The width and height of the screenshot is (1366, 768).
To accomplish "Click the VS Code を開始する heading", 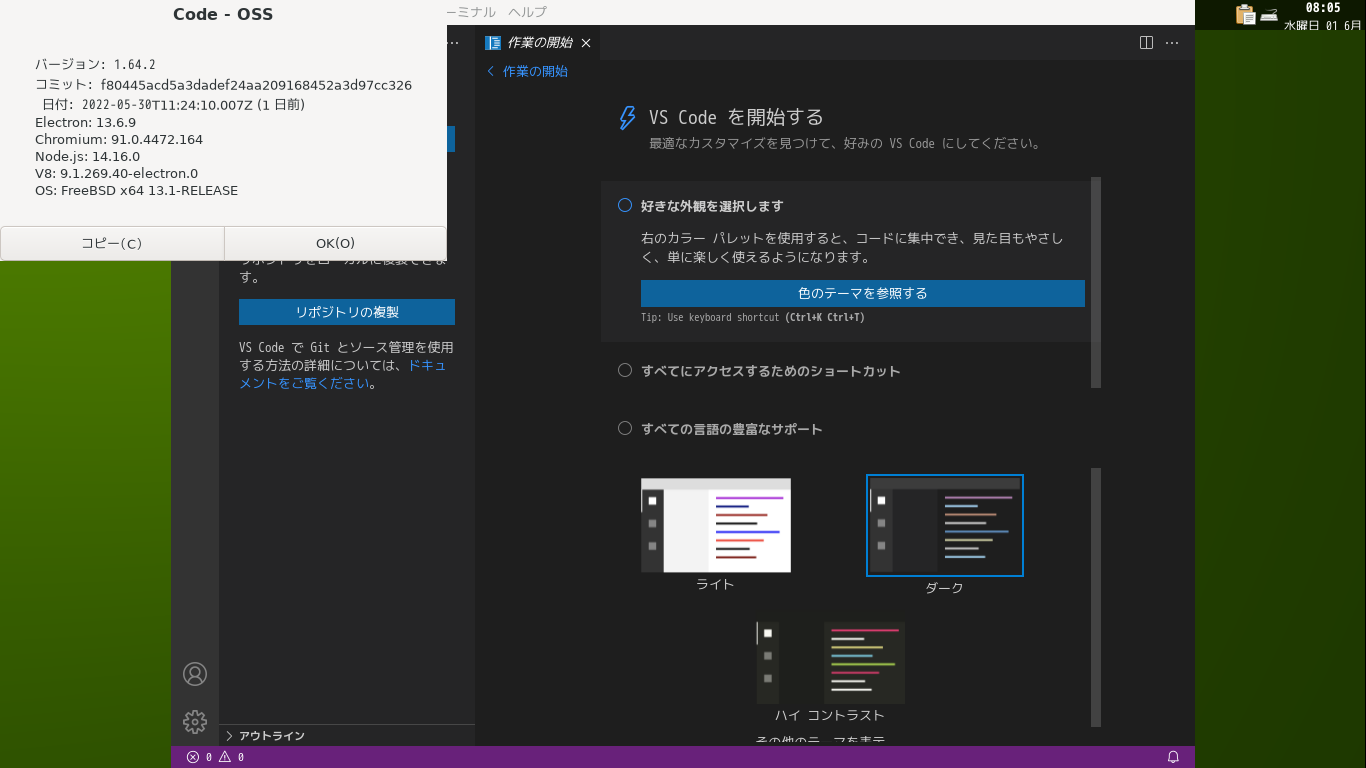I will 736,117.
